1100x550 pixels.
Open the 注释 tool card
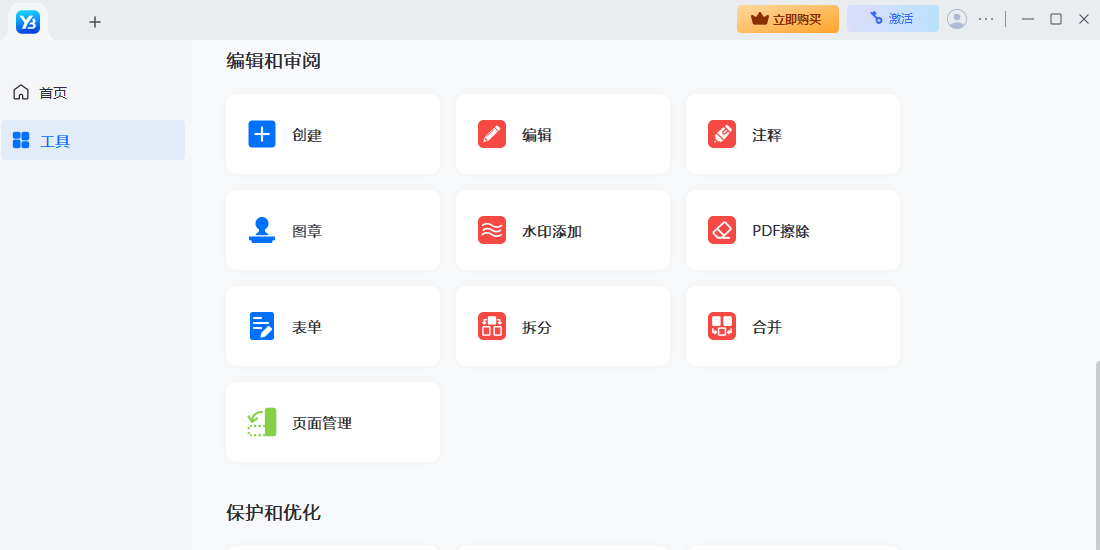tap(793, 134)
